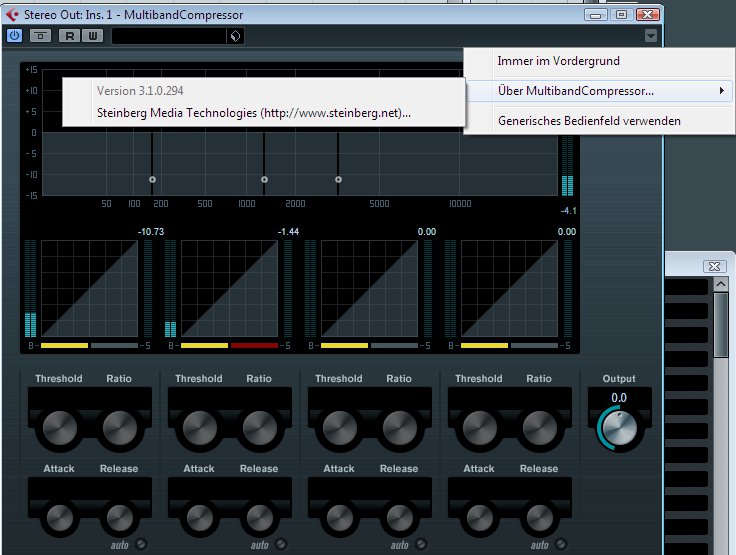Click band 2 Ratio knob
This screenshot has height=555, width=736.
pos(260,428)
